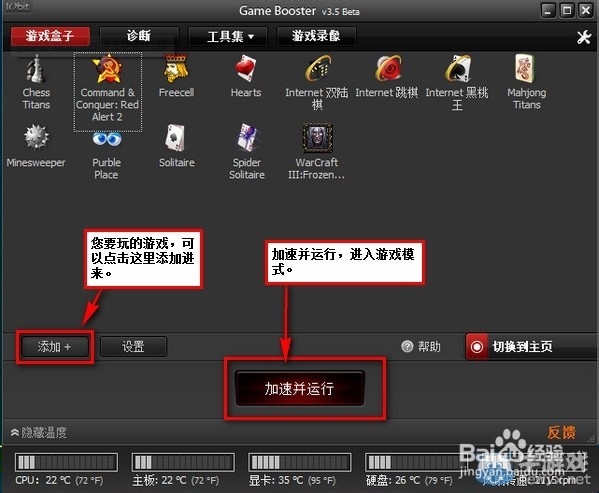Click the 加速并运行 button
Screen dimensions: 599x493
click(x=300, y=388)
